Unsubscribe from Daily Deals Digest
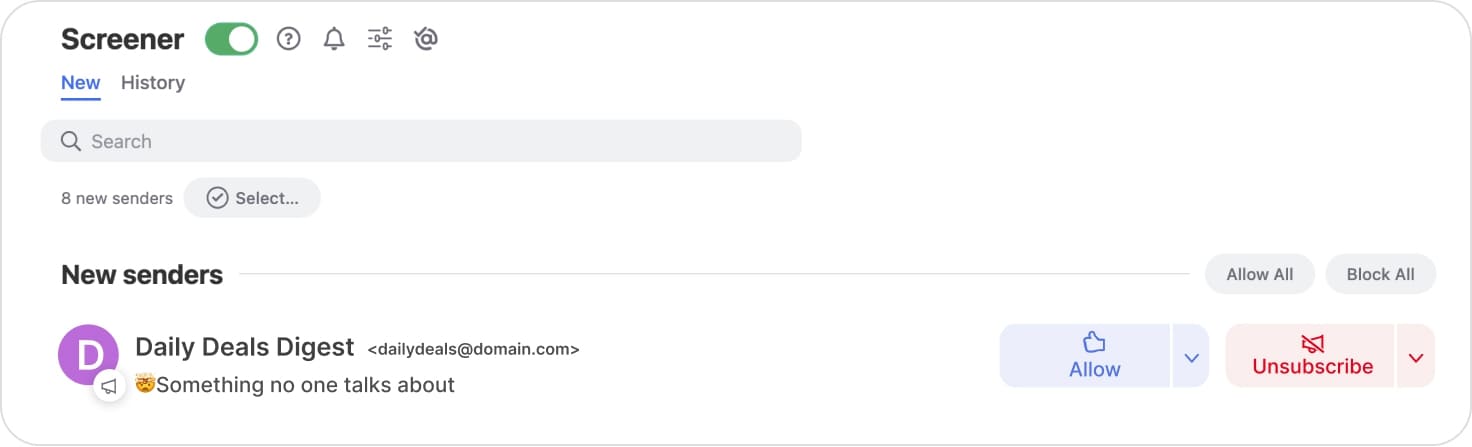The image size is (1472, 447). coord(1310,355)
